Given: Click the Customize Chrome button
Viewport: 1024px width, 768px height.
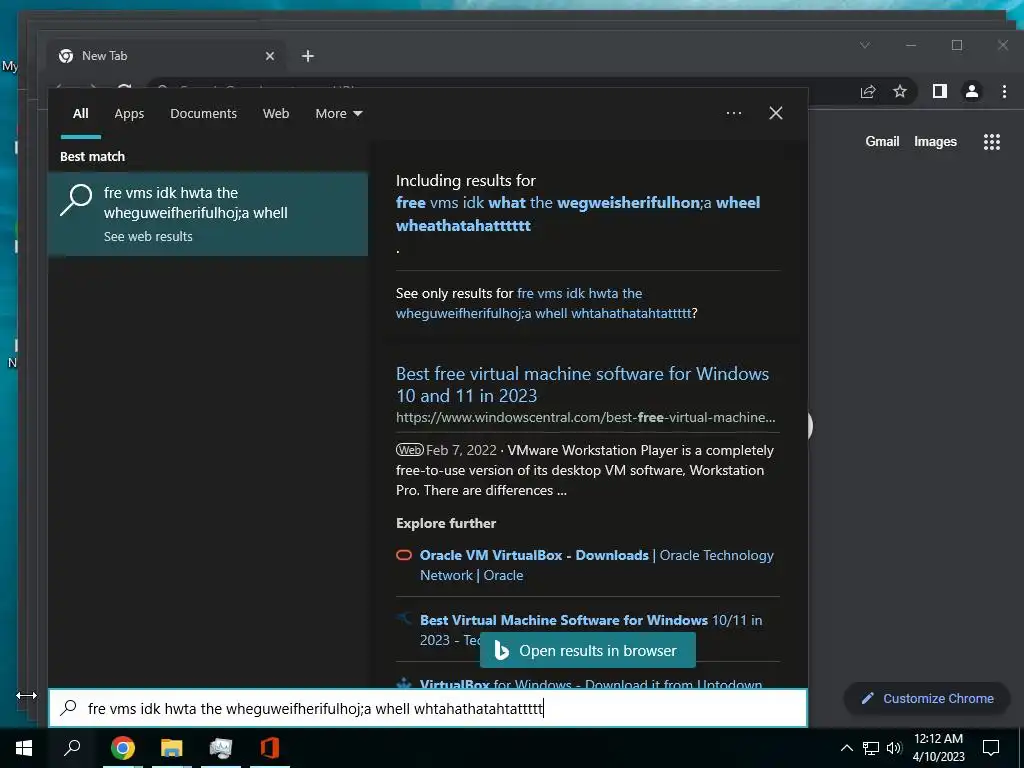Looking at the screenshot, I should 927,698.
